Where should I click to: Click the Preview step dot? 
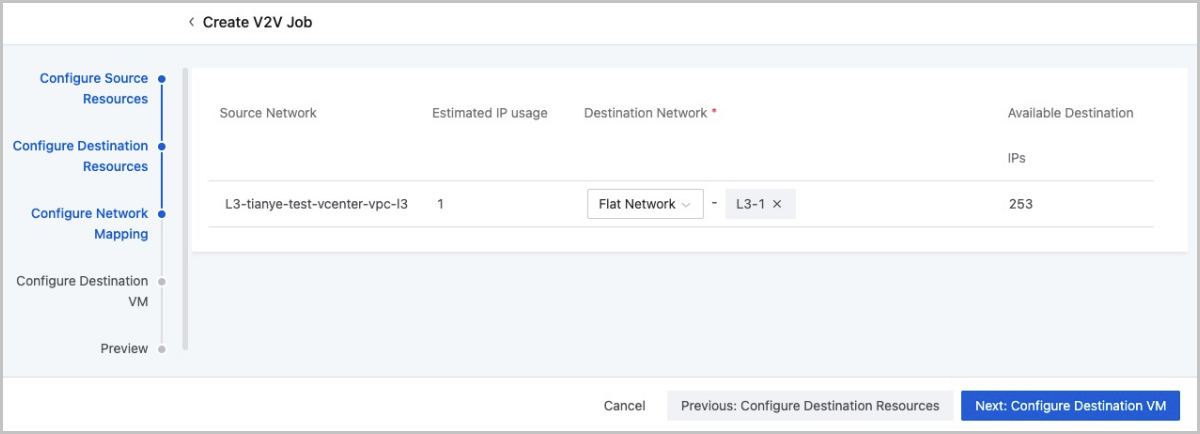tap(162, 349)
